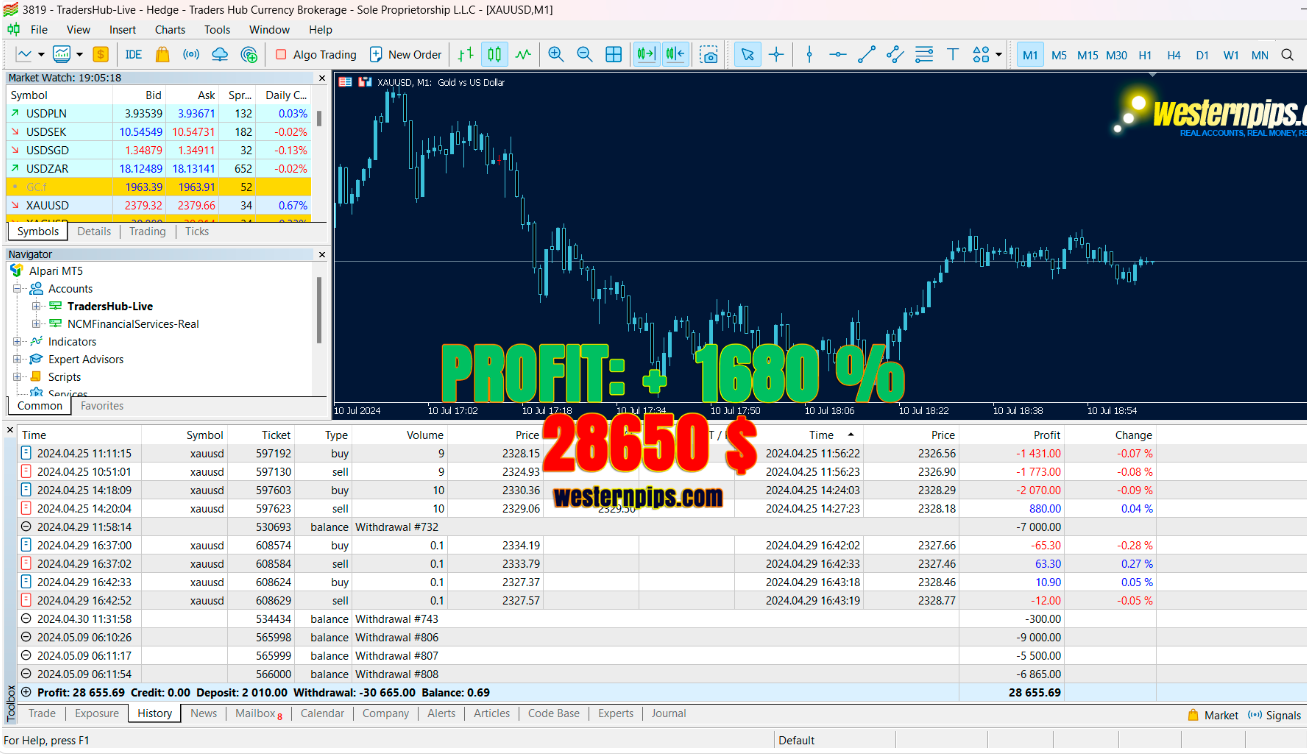Select the arrow cursor tool

[x=747, y=54]
